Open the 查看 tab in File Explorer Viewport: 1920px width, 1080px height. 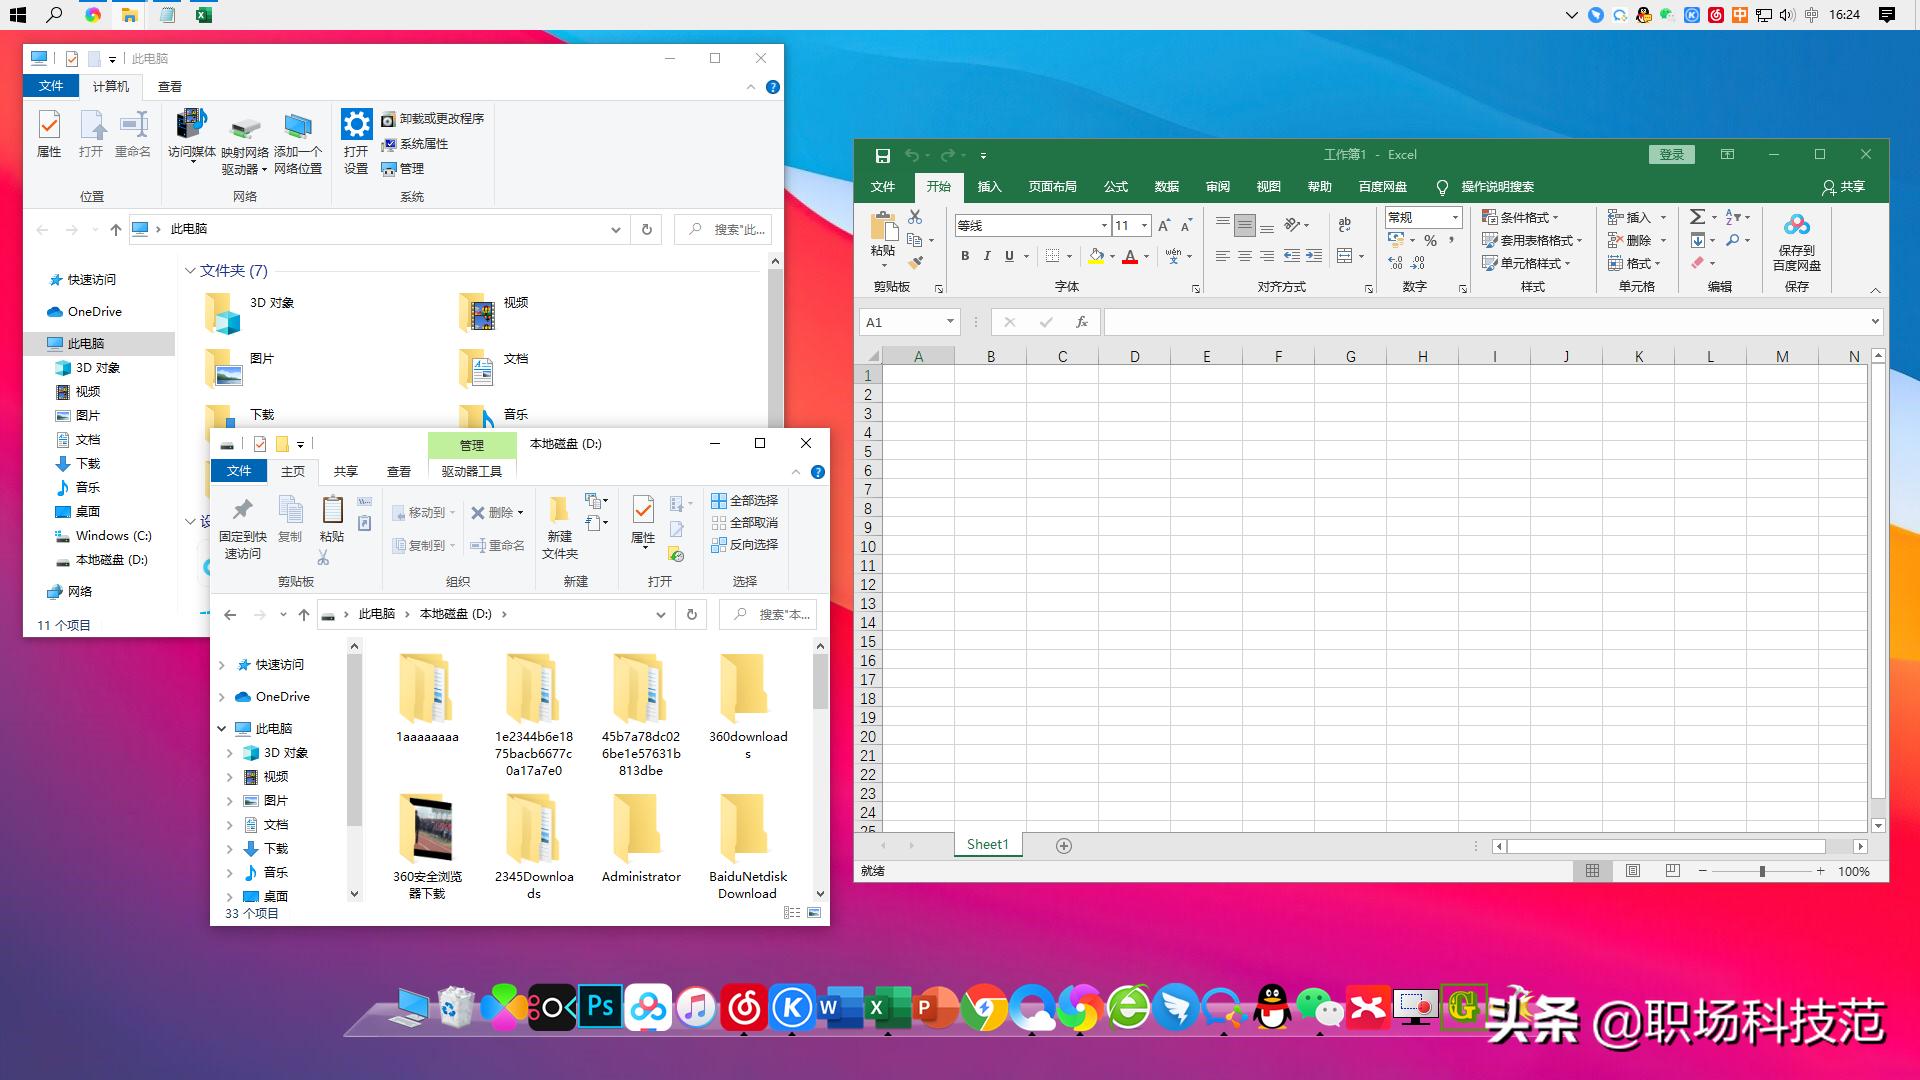click(399, 471)
